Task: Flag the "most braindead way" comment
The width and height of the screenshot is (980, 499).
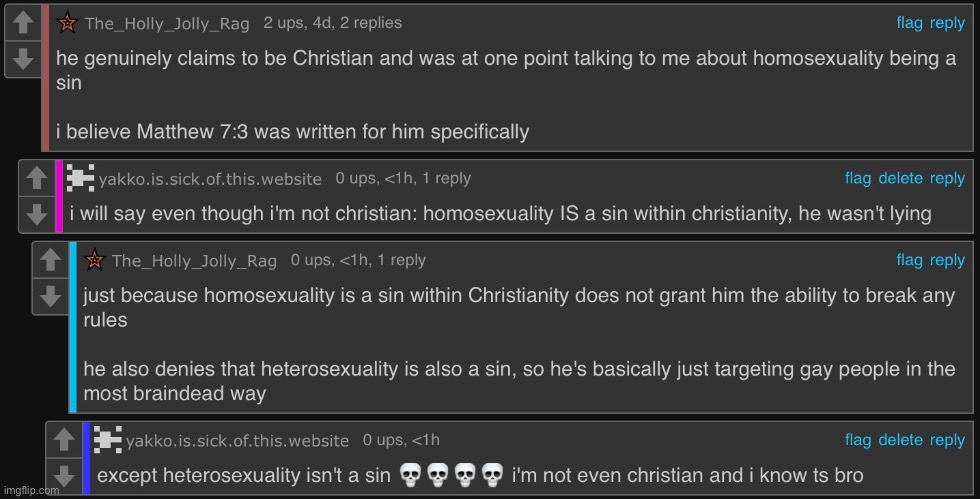Action: tap(909, 260)
